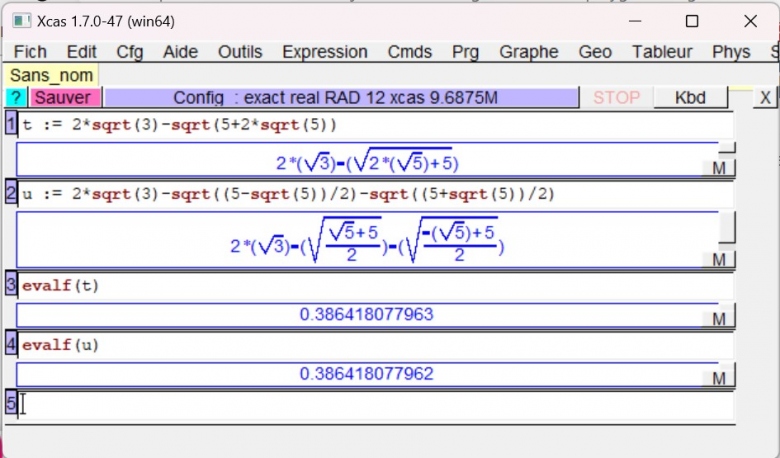The image size is (780, 458).
Task: Expand the Cmds menu
Action: point(410,52)
